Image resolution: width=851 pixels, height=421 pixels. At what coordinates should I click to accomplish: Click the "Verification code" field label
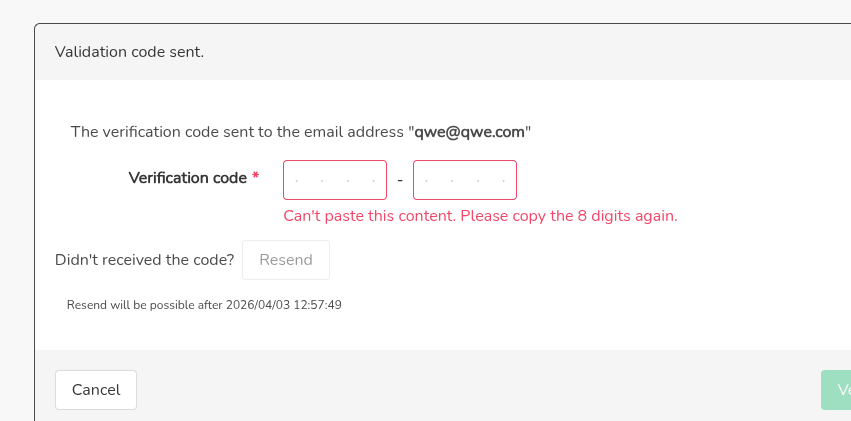[187, 178]
